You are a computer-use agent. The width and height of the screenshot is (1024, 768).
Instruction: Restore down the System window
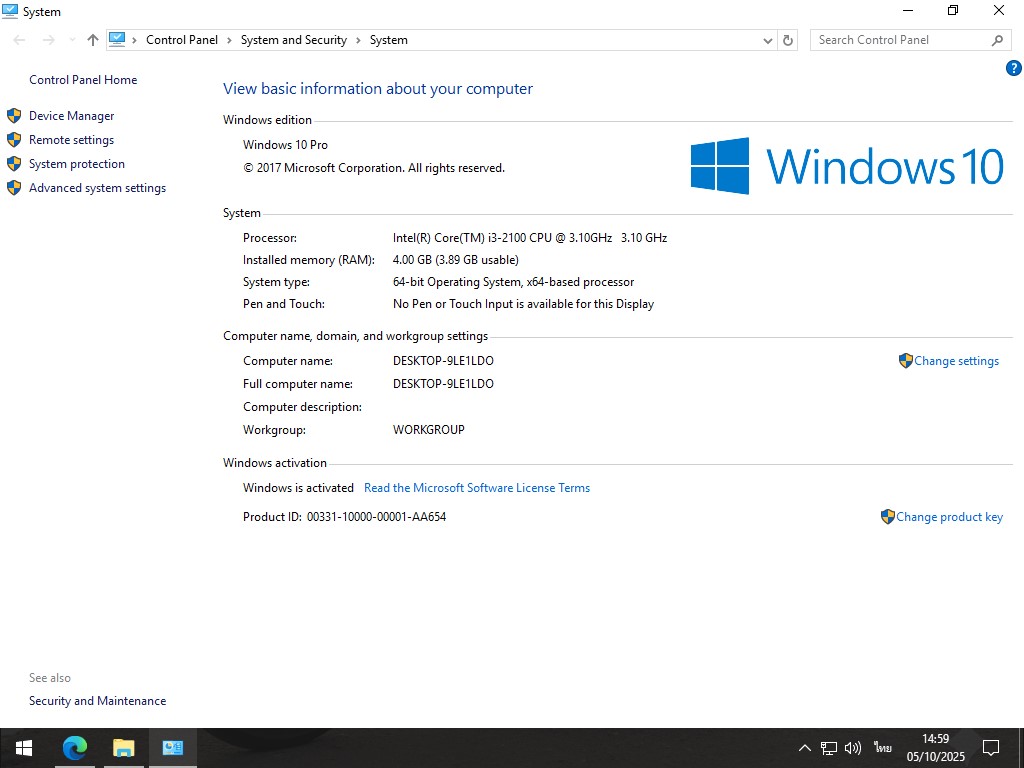point(953,10)
